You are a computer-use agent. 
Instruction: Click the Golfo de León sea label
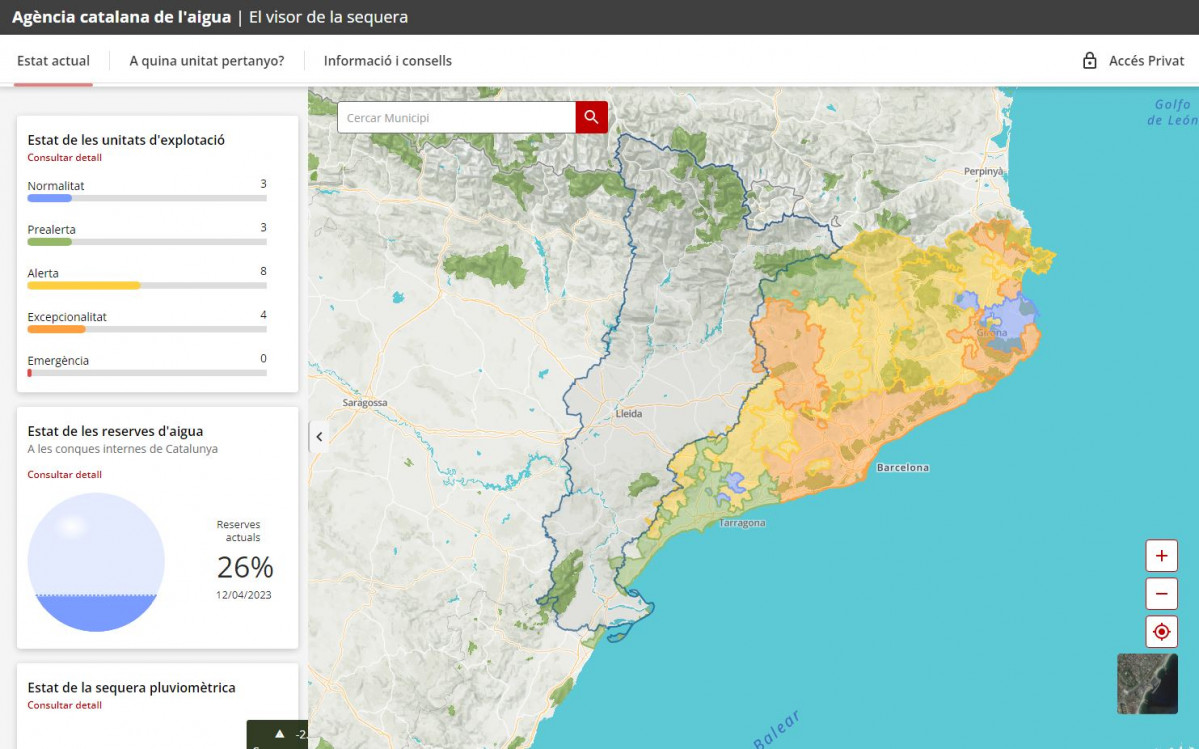pos(1172,112)
